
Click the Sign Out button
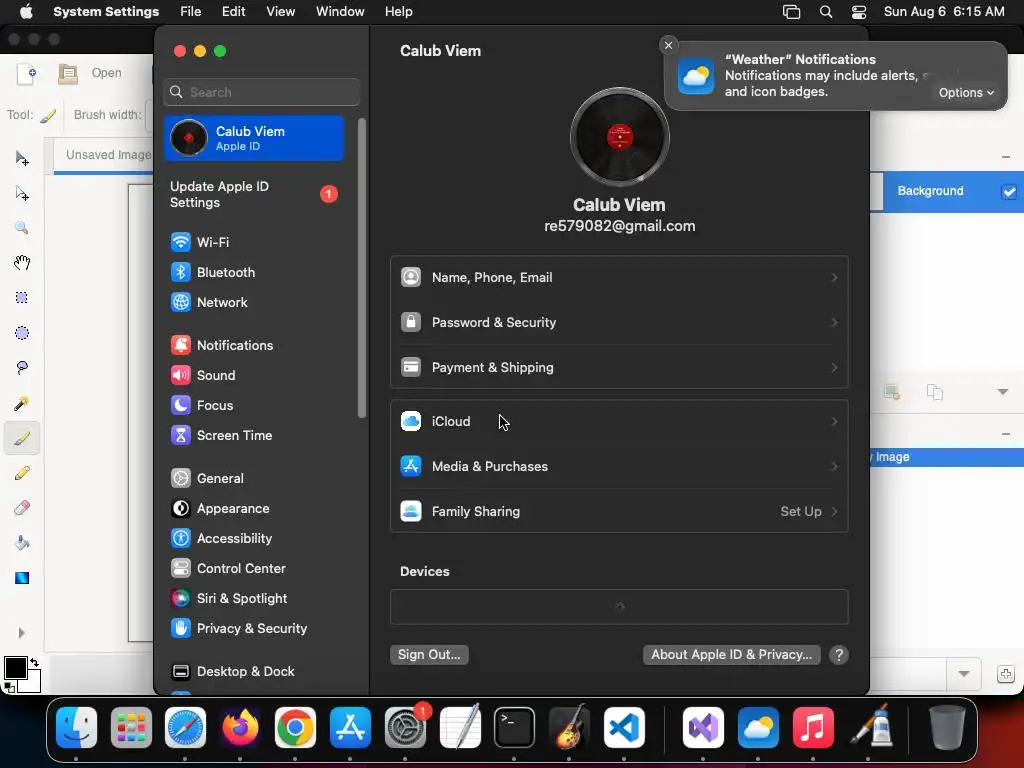[x=429, y=655]
